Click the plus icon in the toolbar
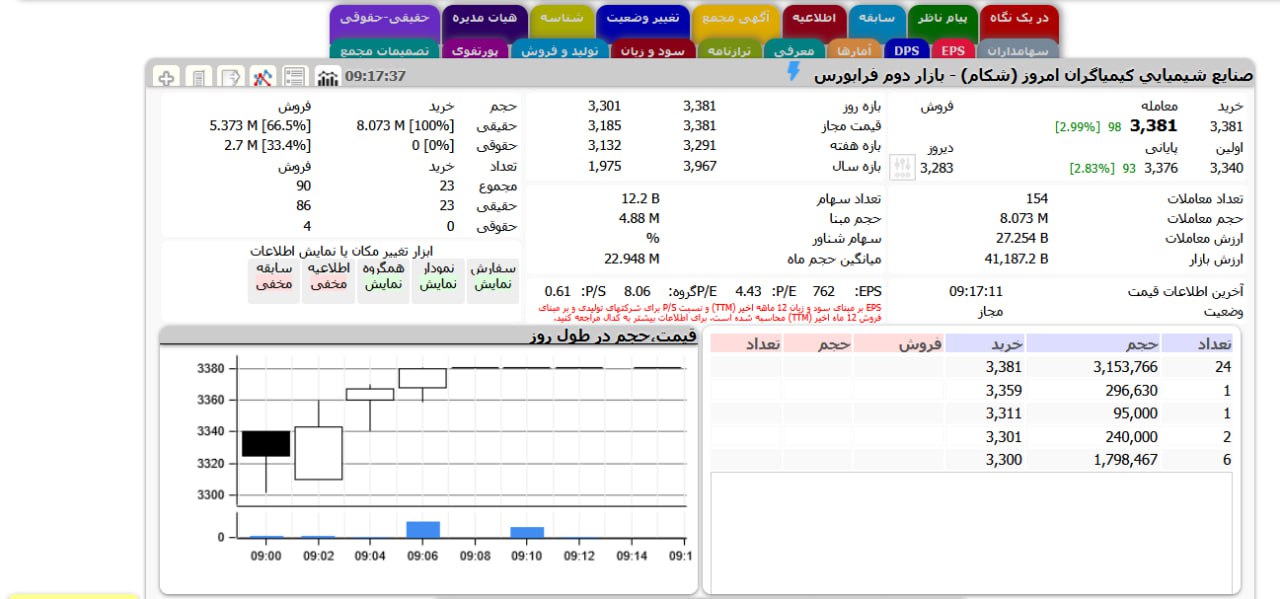 click(x=166, y=77)
